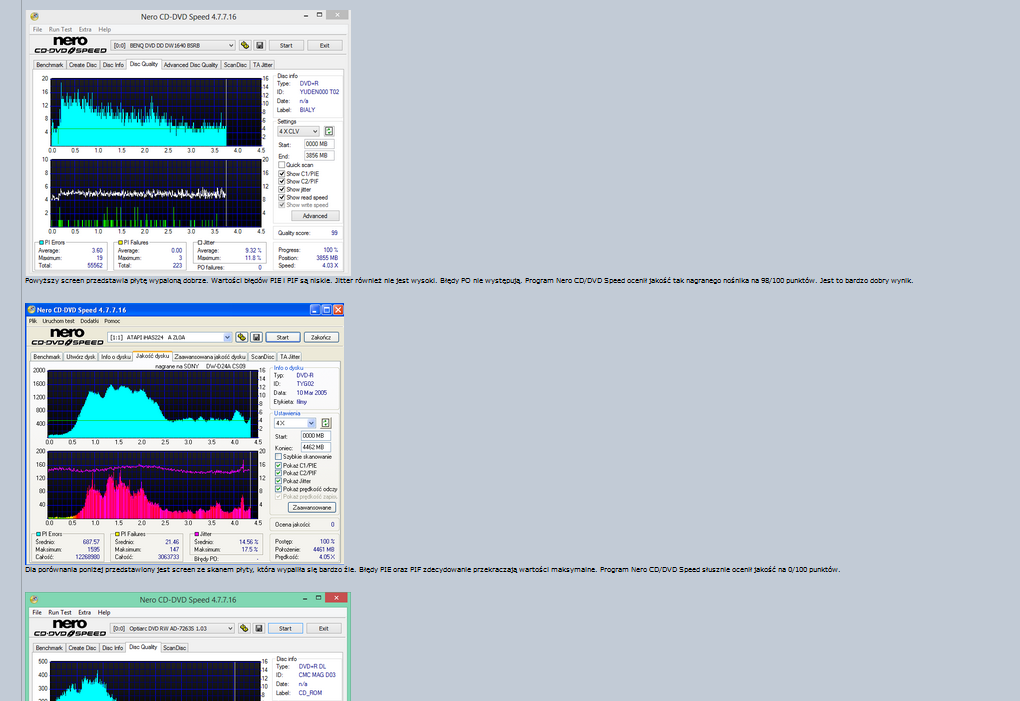Click floppy save icon in Optiarc window

click(259, 628)
